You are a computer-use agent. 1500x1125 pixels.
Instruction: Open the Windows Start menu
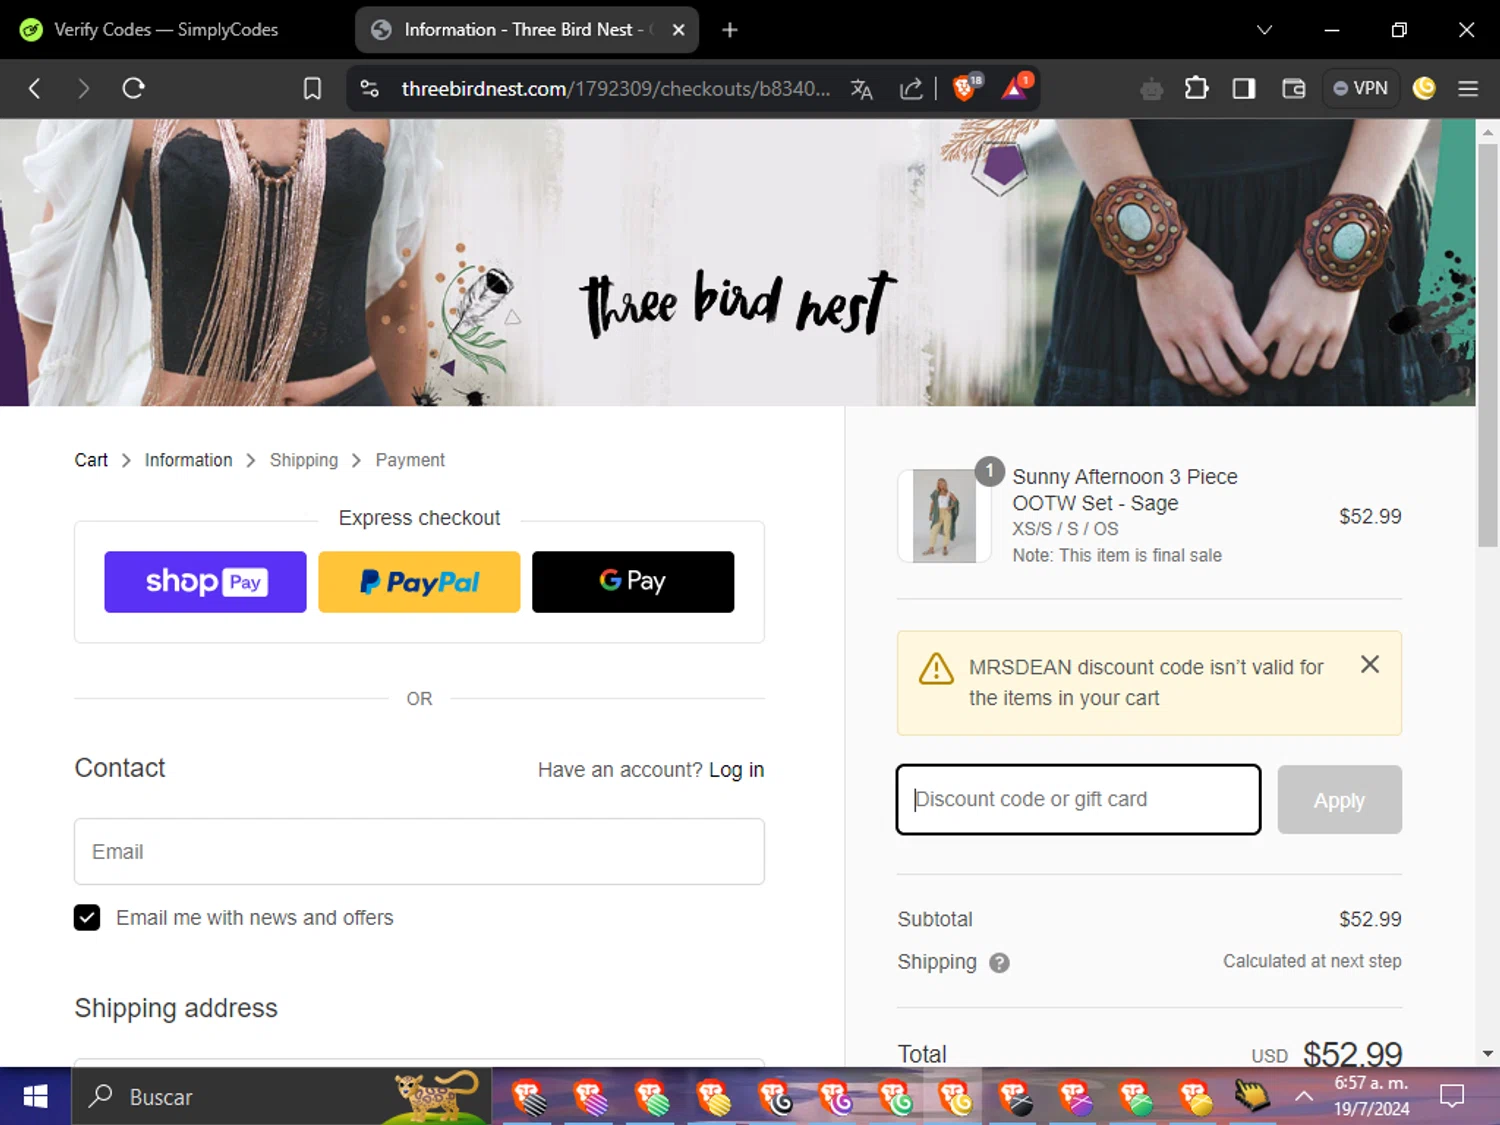[x=35, y=1097]
